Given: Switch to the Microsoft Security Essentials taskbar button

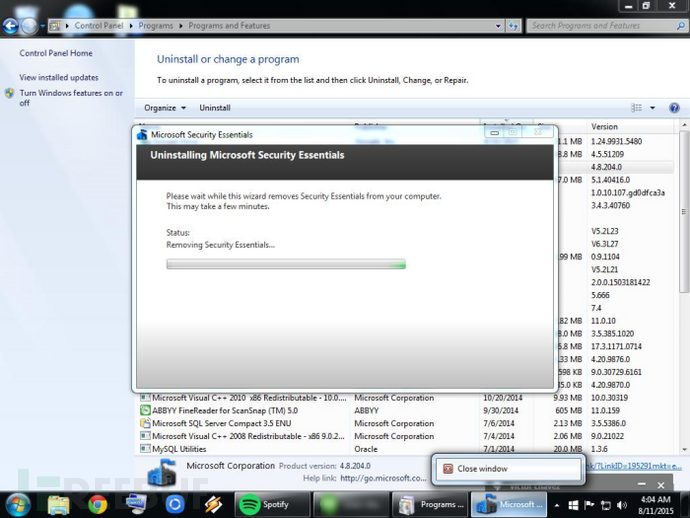Looking at the screenshot, I should pyautogui.click(x=509, y=504).
